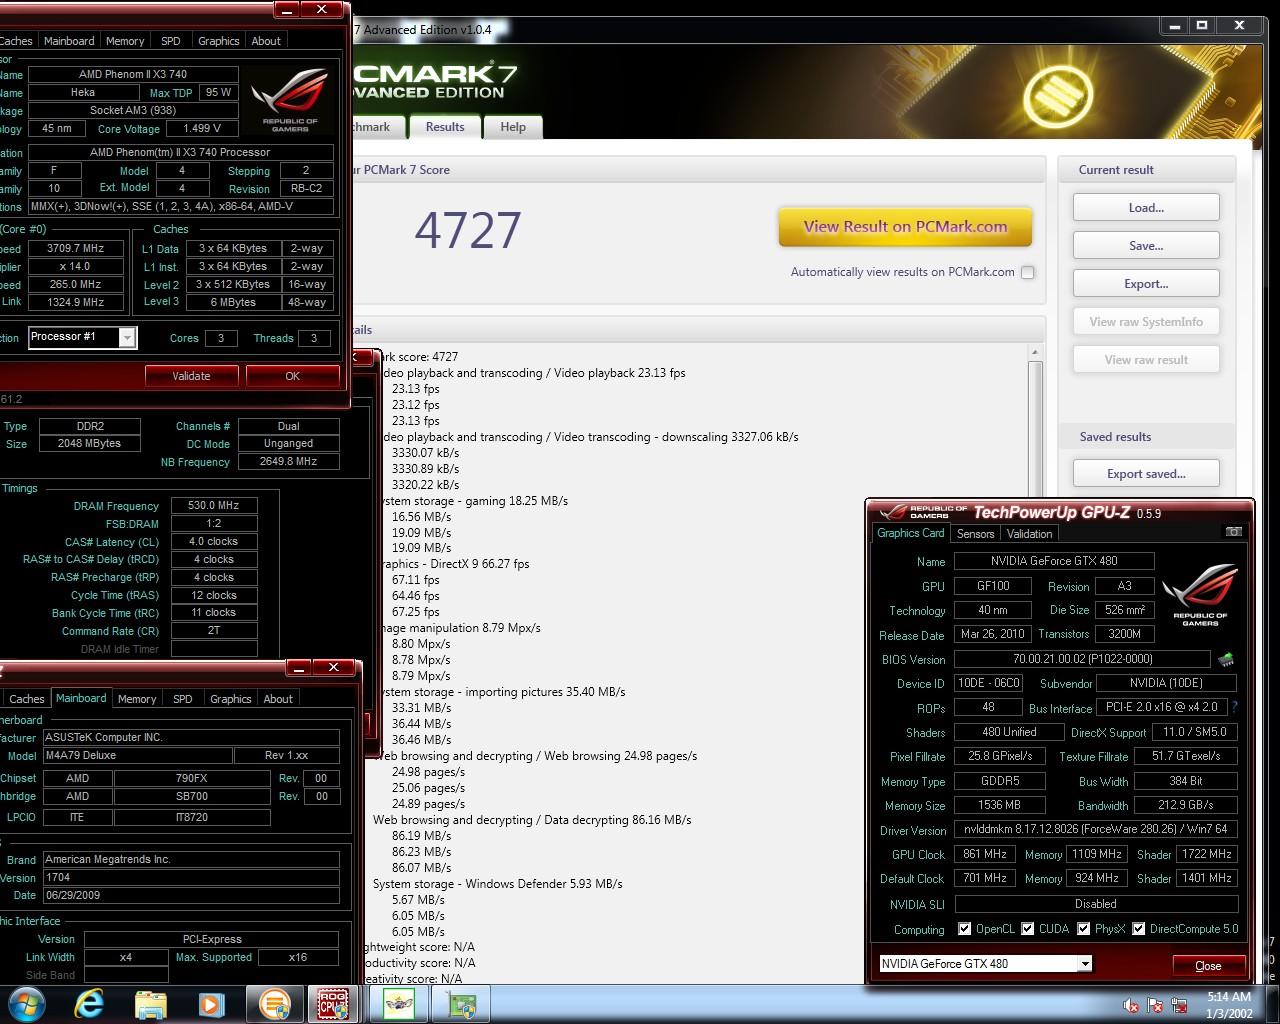Click the 'DirectX 9 66.27 fps' result line
Viewport: 1280px width, 1024px height.
tap(451, 564)
